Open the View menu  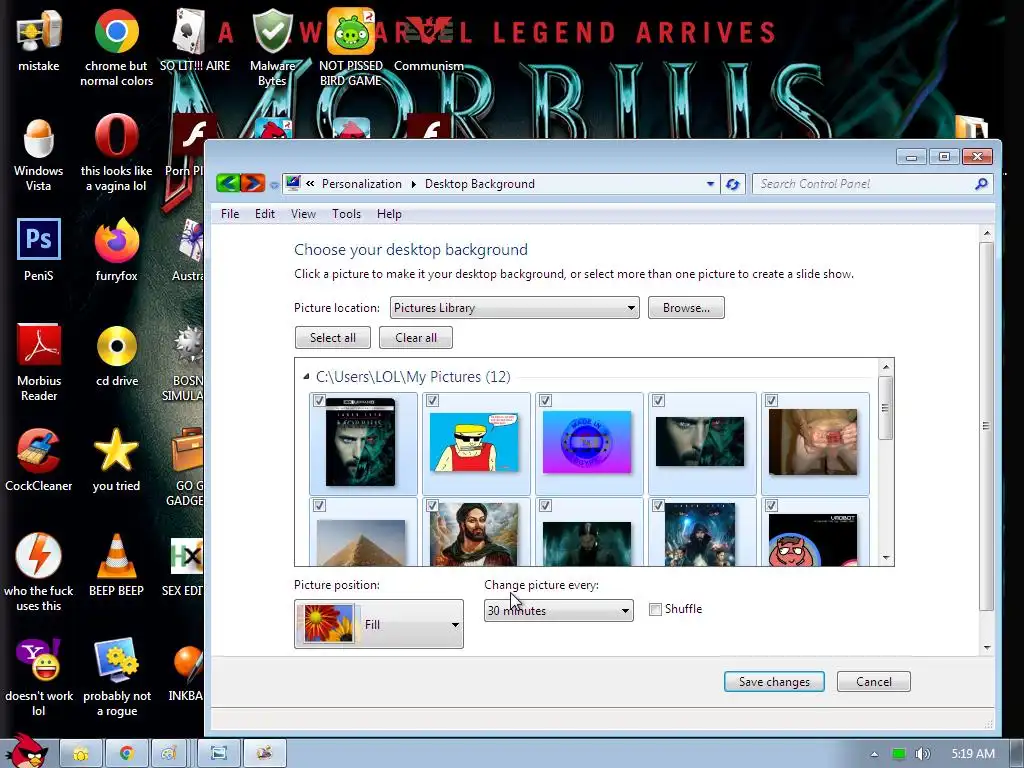(x=303, y=214)
